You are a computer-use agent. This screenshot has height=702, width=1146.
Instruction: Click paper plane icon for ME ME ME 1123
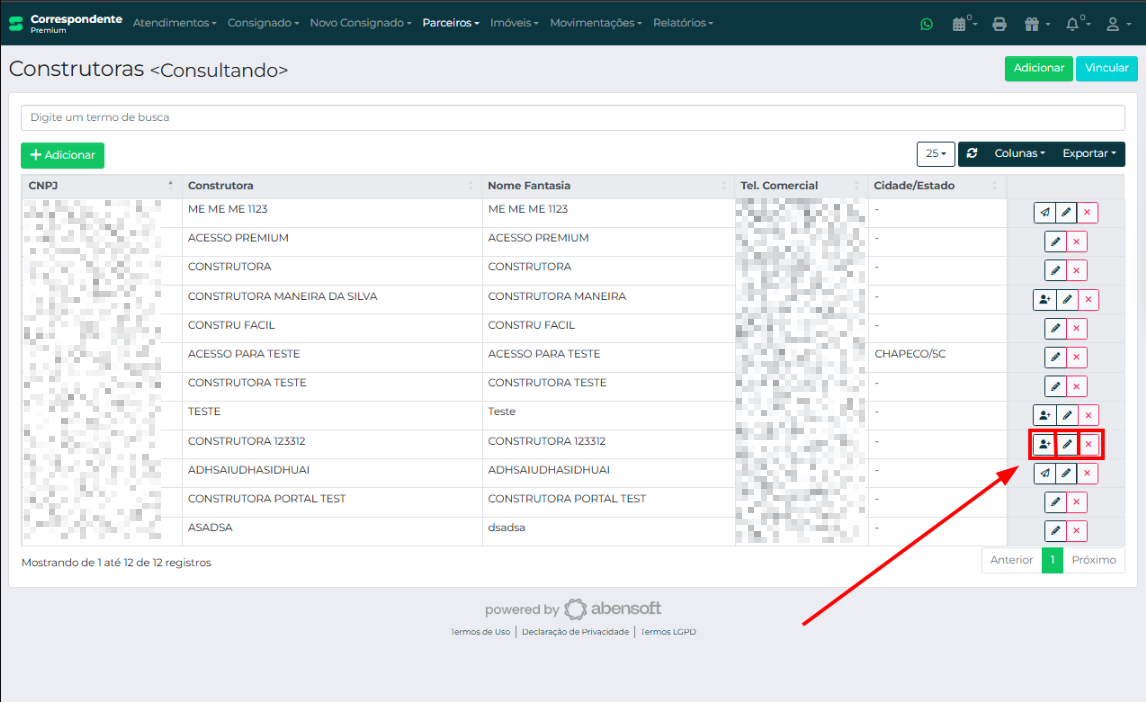pos(1044,212)
